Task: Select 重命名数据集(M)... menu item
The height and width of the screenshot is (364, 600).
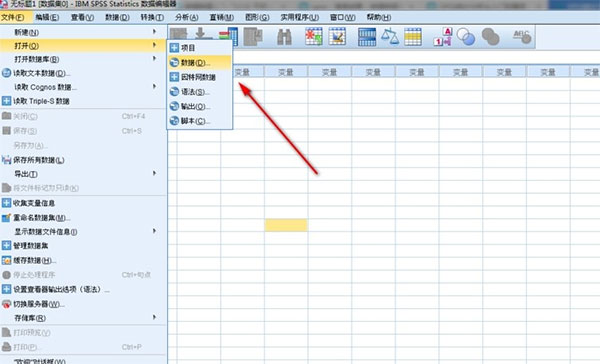Action: click(x=83, y=218)
